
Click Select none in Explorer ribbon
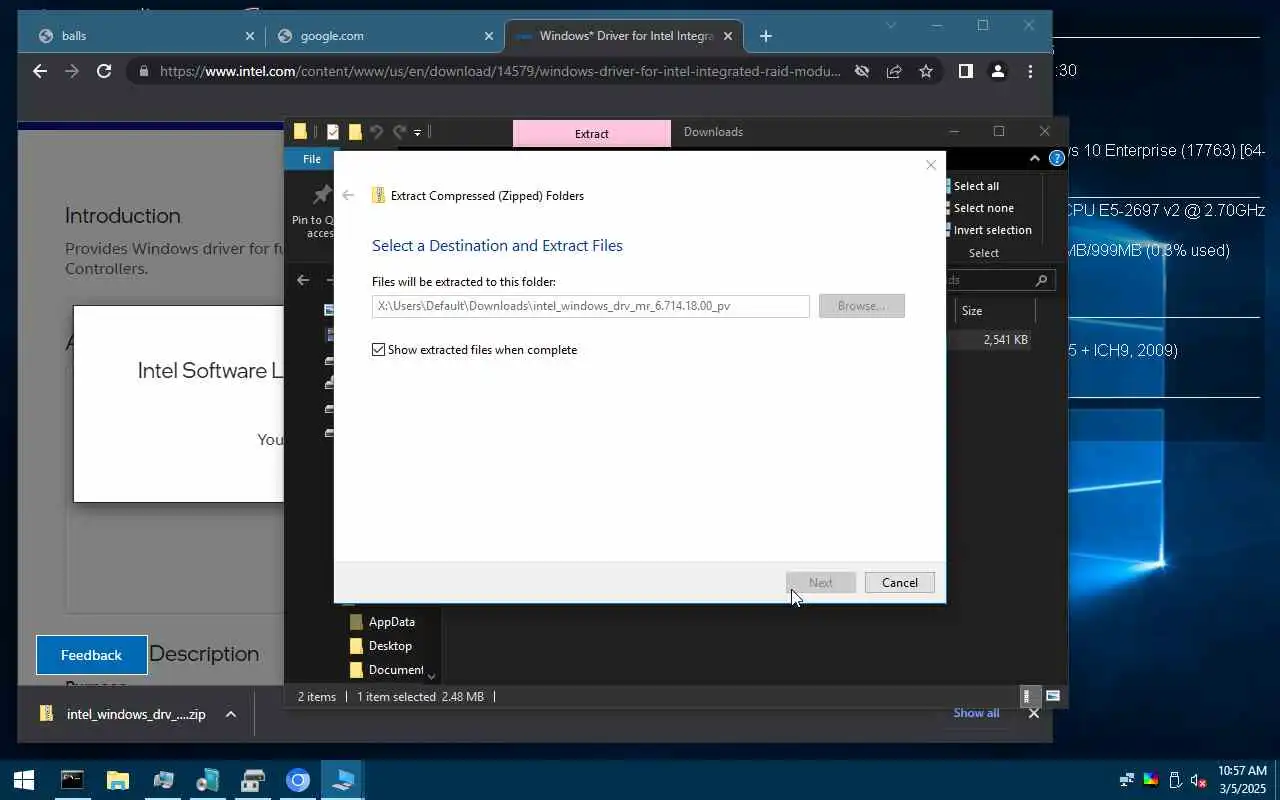[979, 208]
